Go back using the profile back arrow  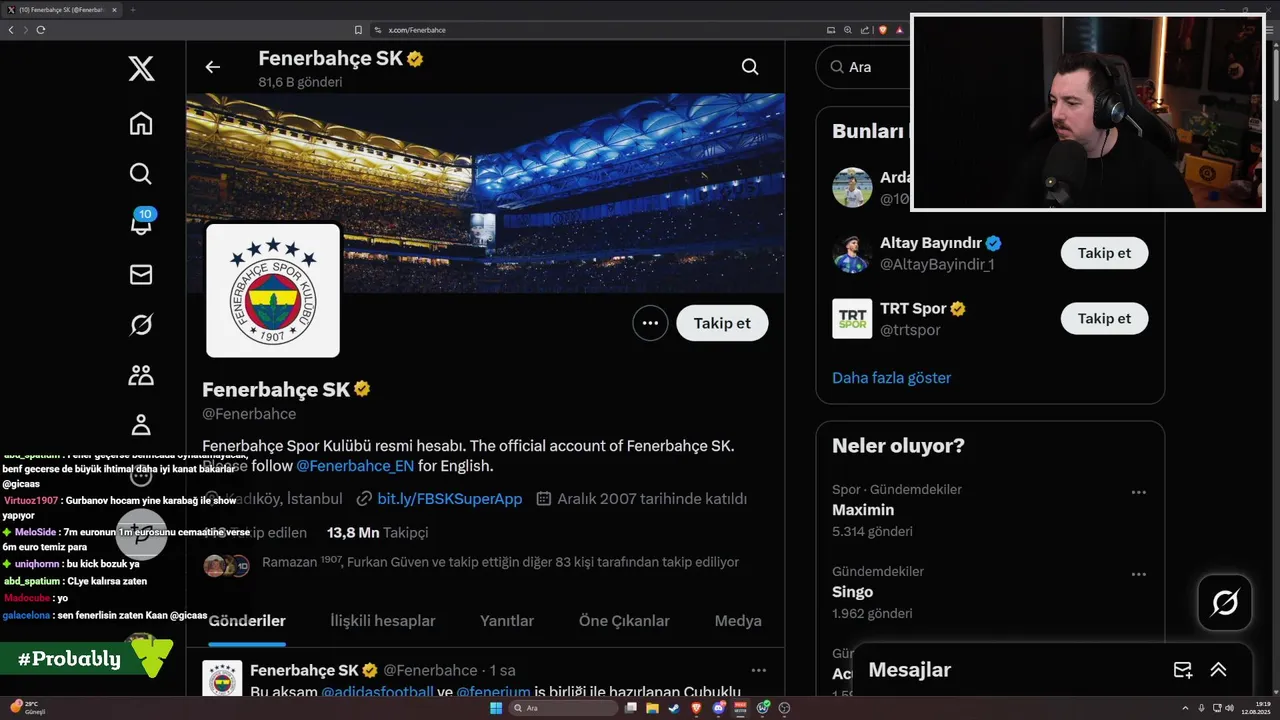coord(212,67)
